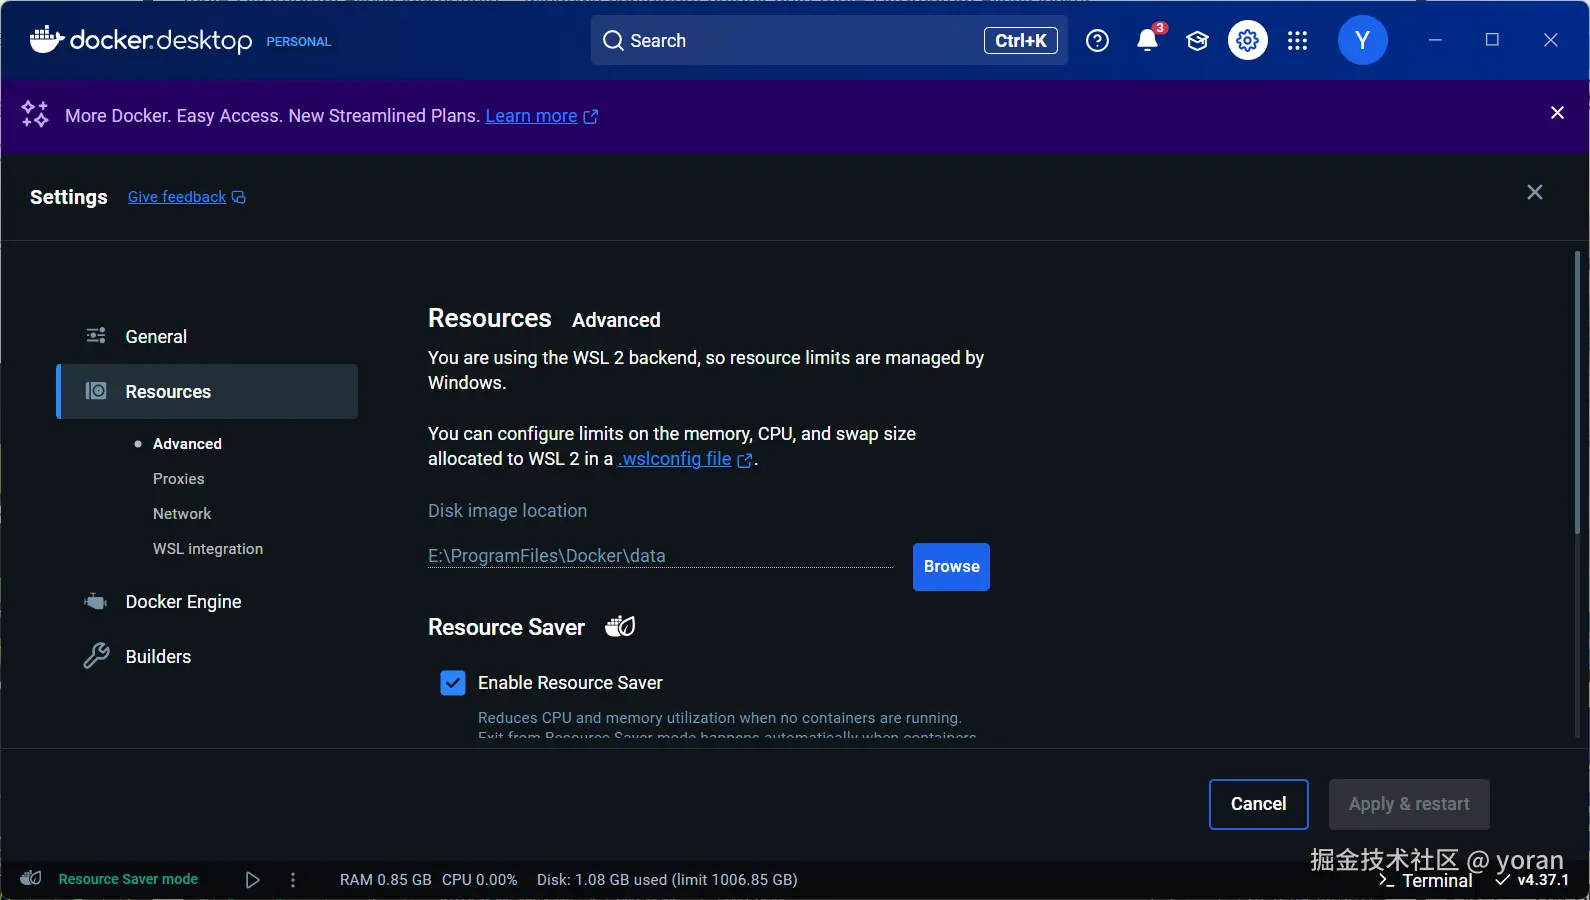1590x900 pixels.
Task: Open the Advanced resources sub-item
Action: [187, 444]
